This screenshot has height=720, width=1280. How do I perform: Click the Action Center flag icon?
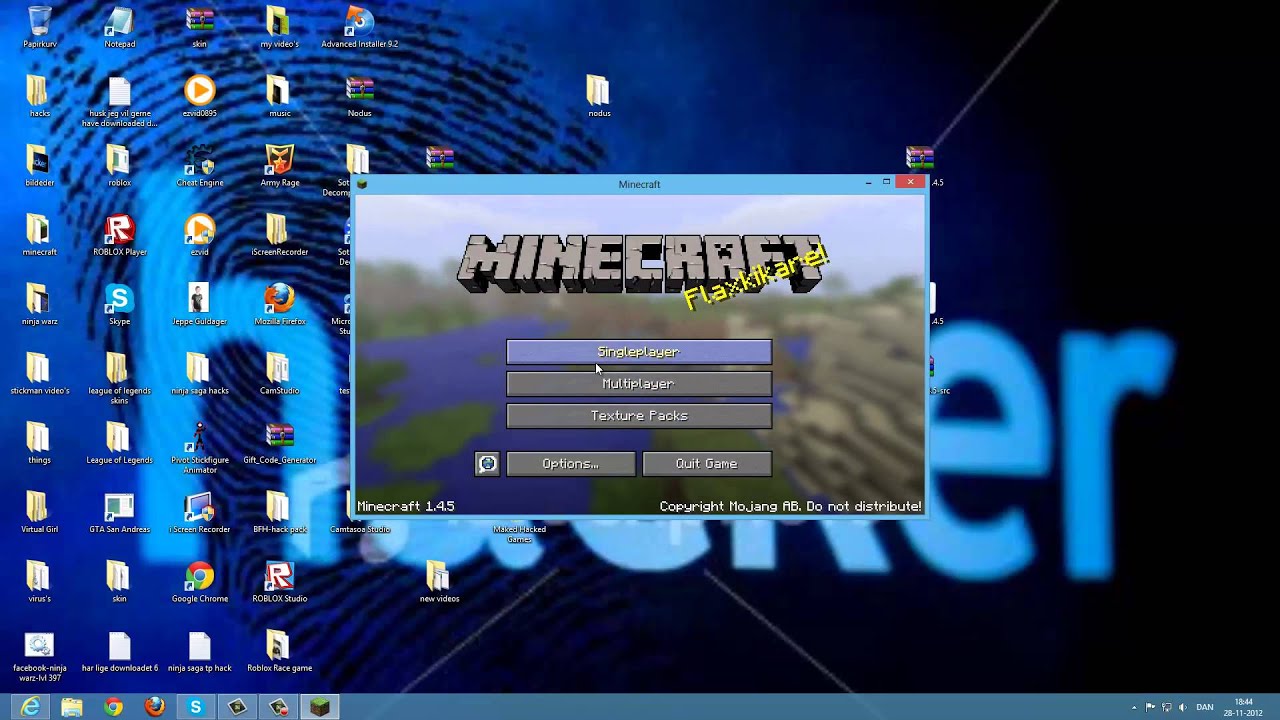tap(1150, 708)
